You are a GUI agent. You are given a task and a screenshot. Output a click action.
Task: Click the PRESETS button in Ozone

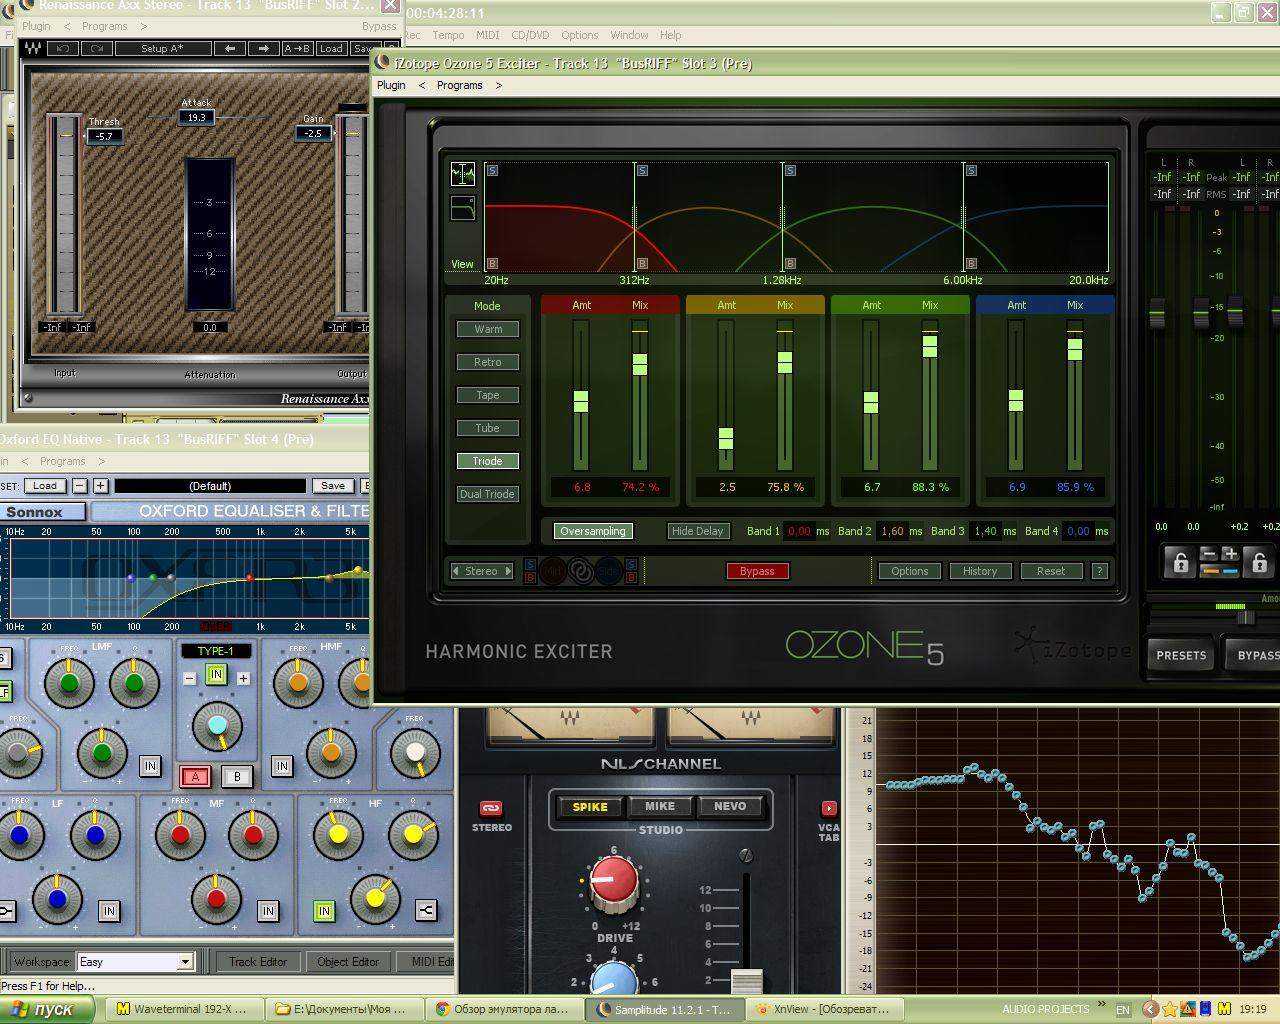coord(1181,655)
